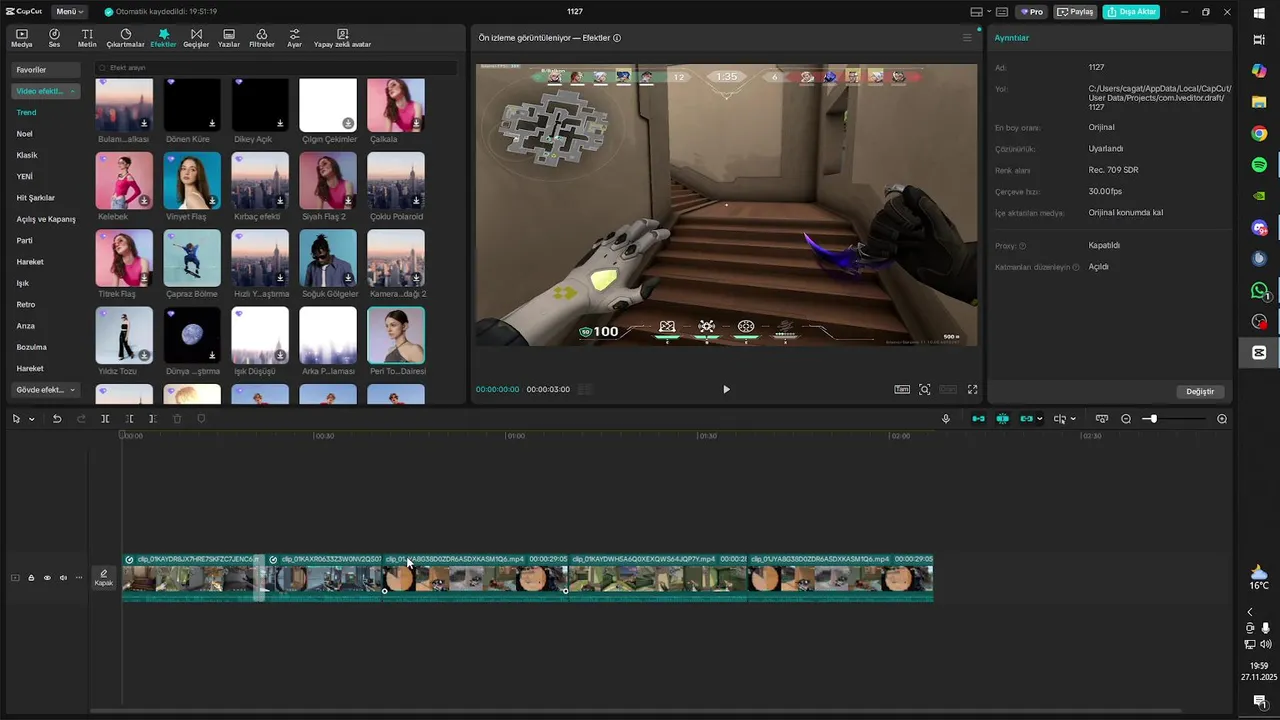Select the Vinyet Flaş effect thumbnail

[192, 180]
